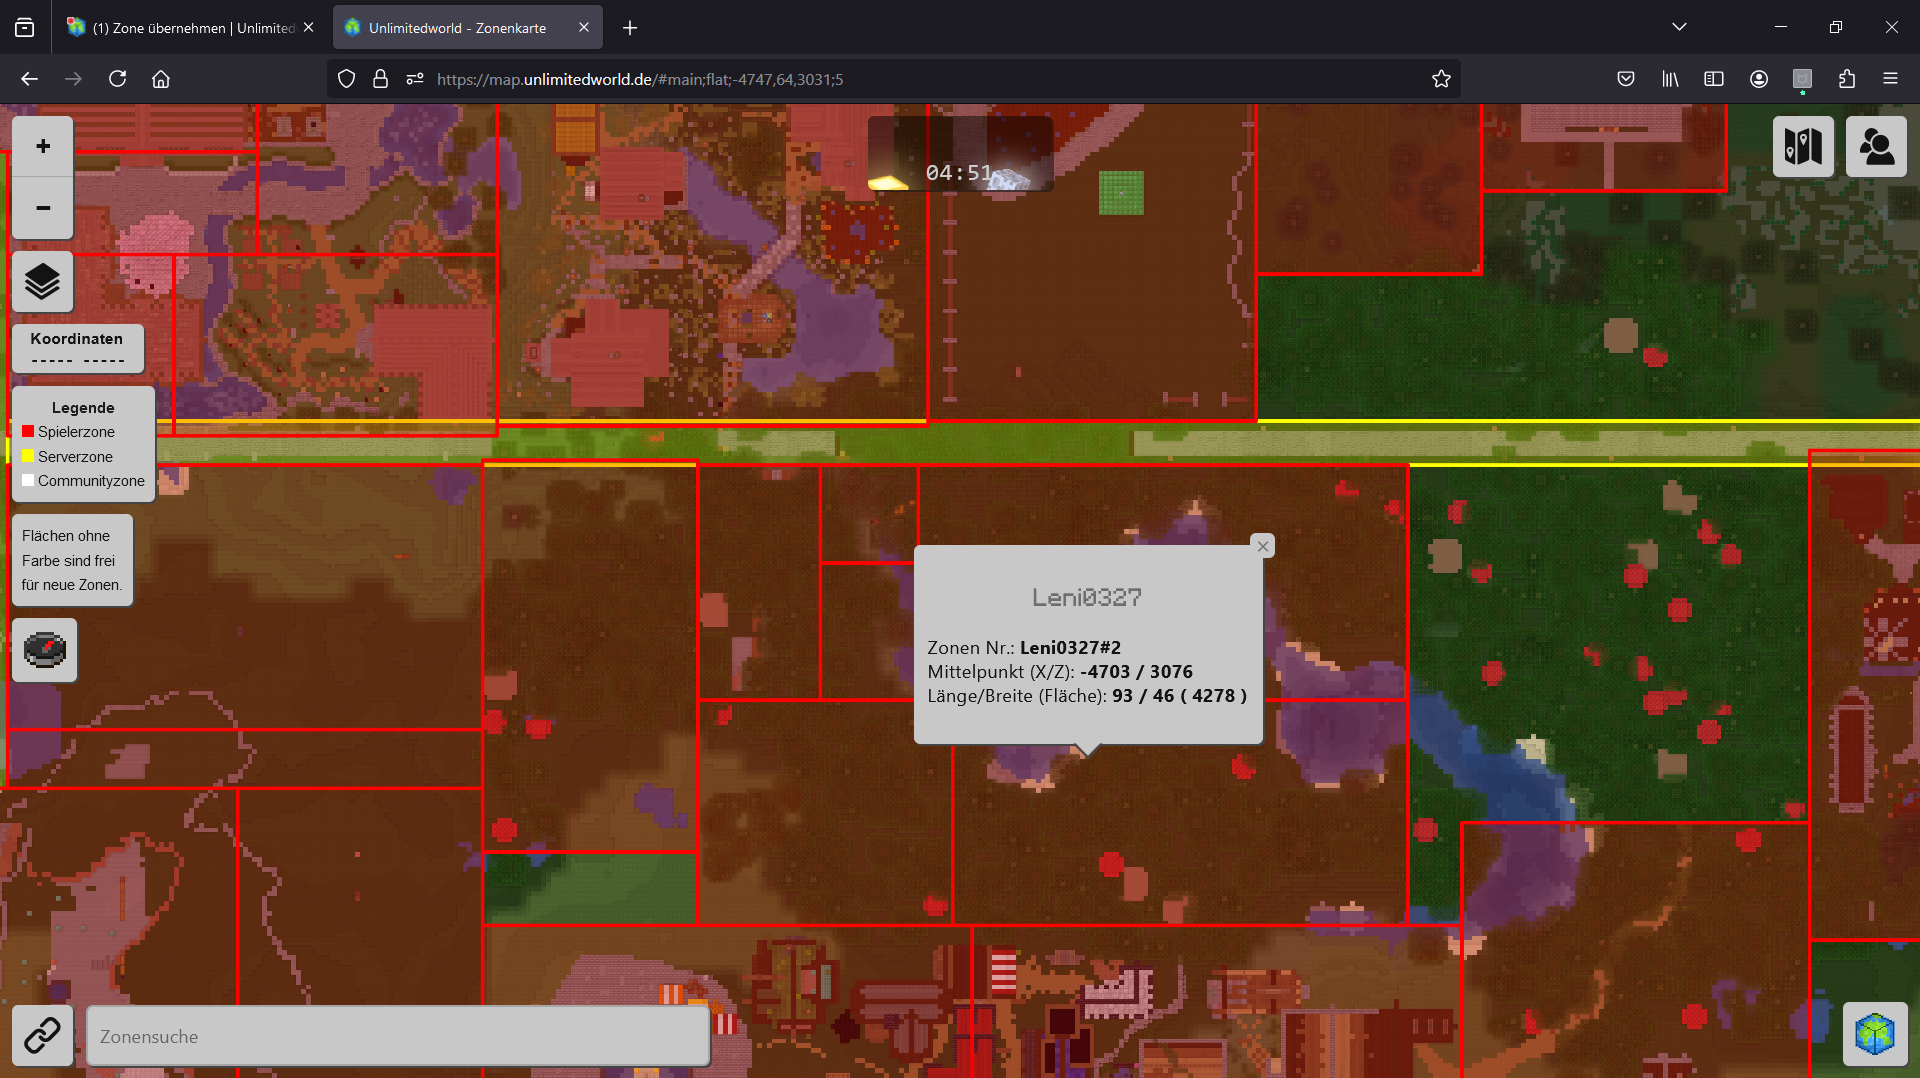
Task: Open the world map selector icon
Action: click(x=1803, y=147)
